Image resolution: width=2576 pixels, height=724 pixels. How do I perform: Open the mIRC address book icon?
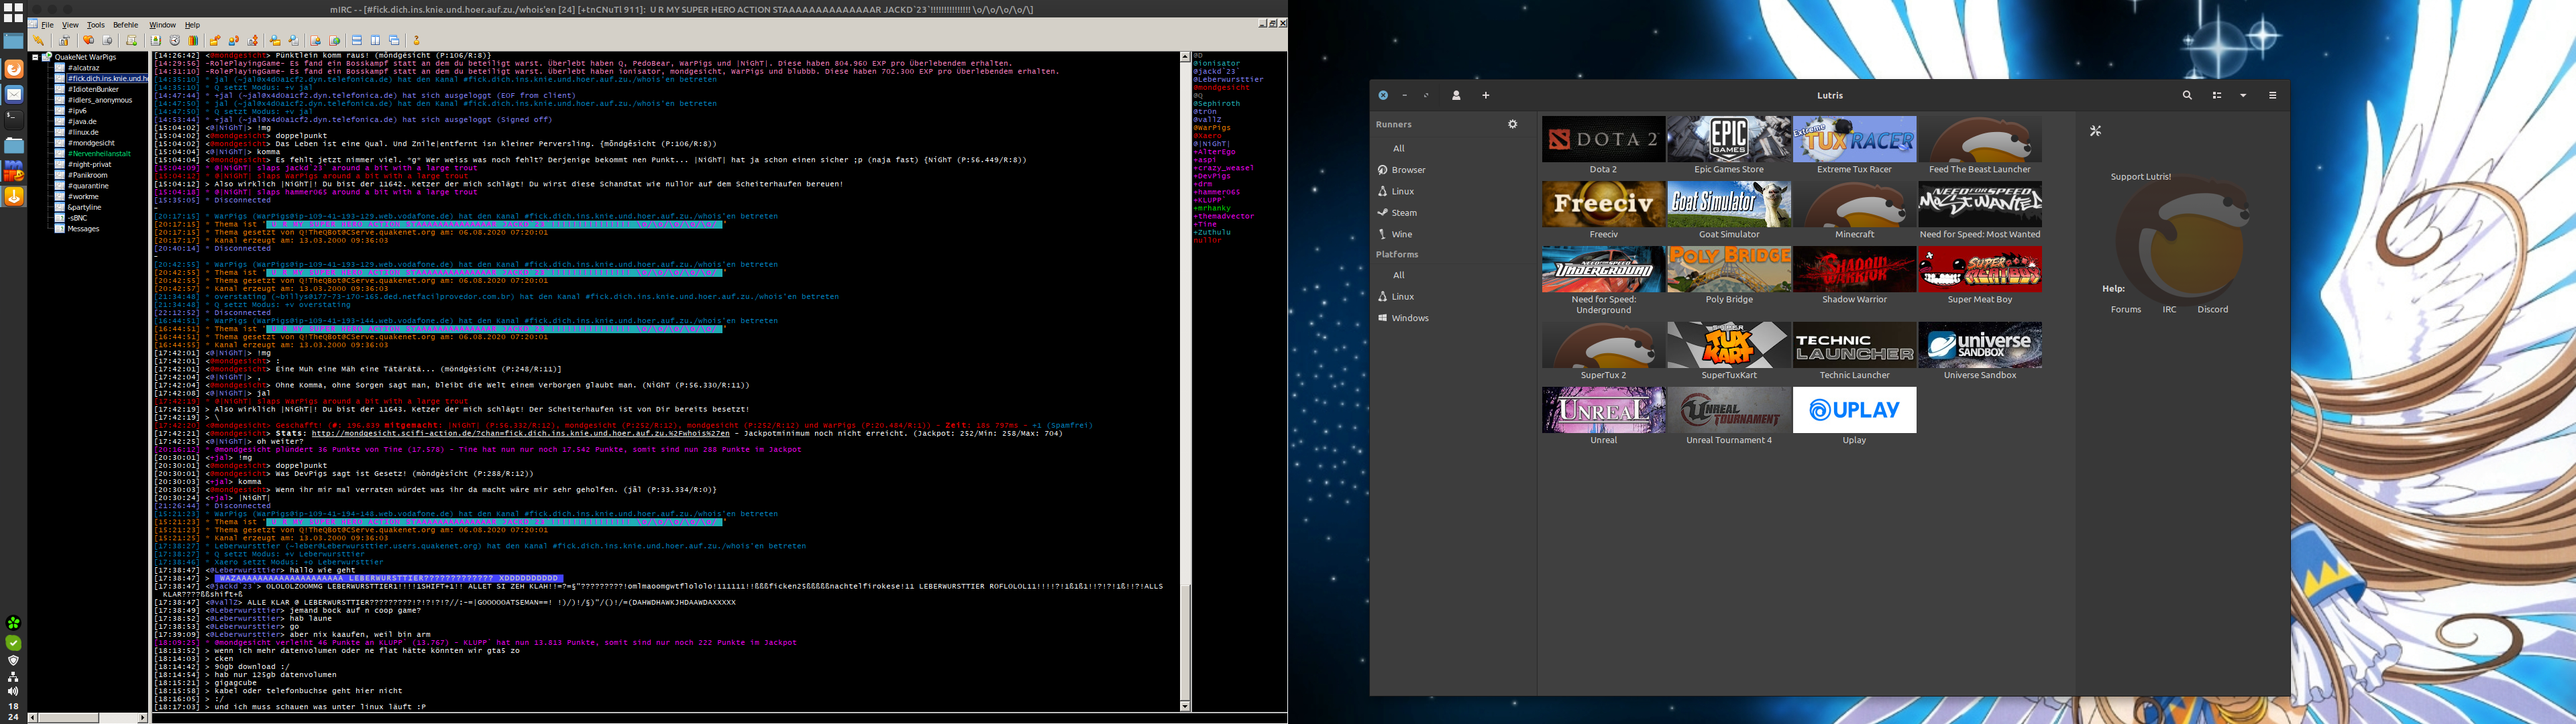click(x=156, y=41)
